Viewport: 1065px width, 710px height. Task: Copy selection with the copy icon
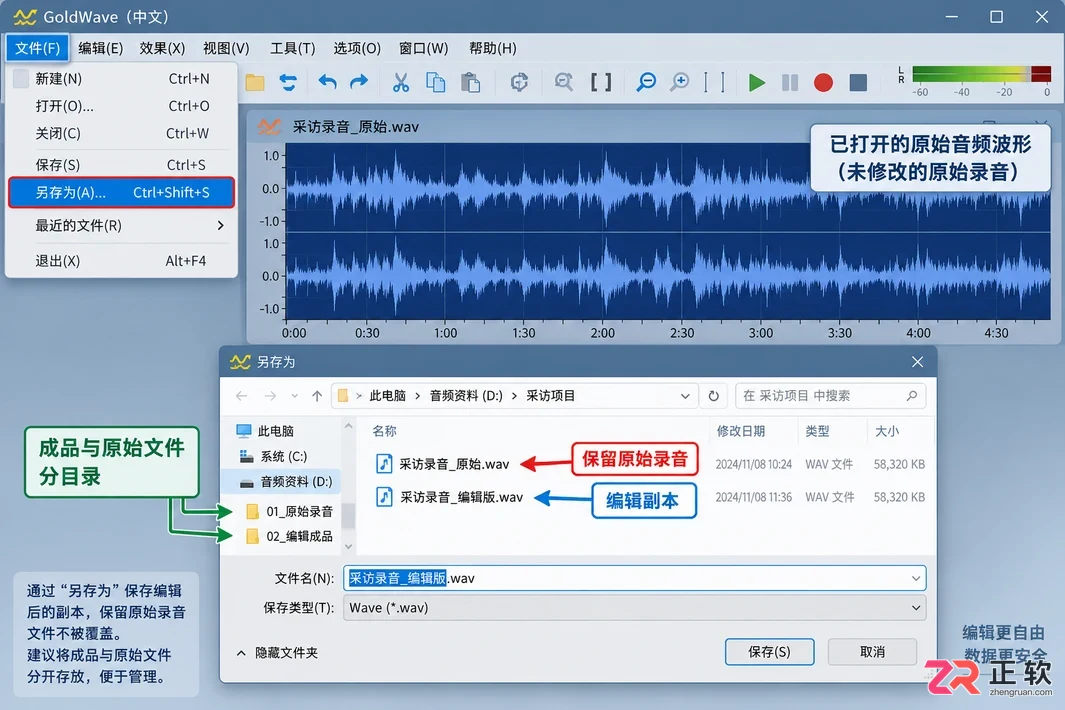pos(435,83)
